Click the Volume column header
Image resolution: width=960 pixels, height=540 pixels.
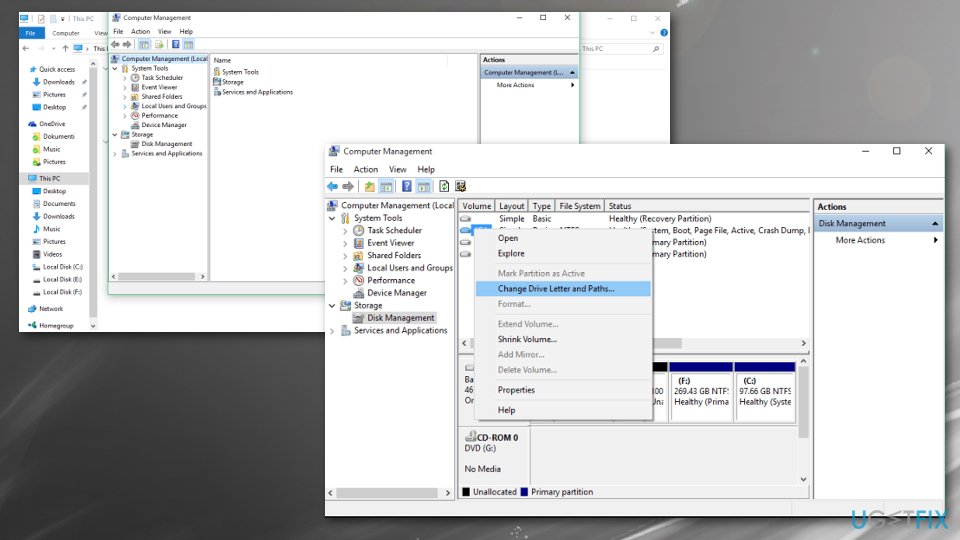click(476, 206)
